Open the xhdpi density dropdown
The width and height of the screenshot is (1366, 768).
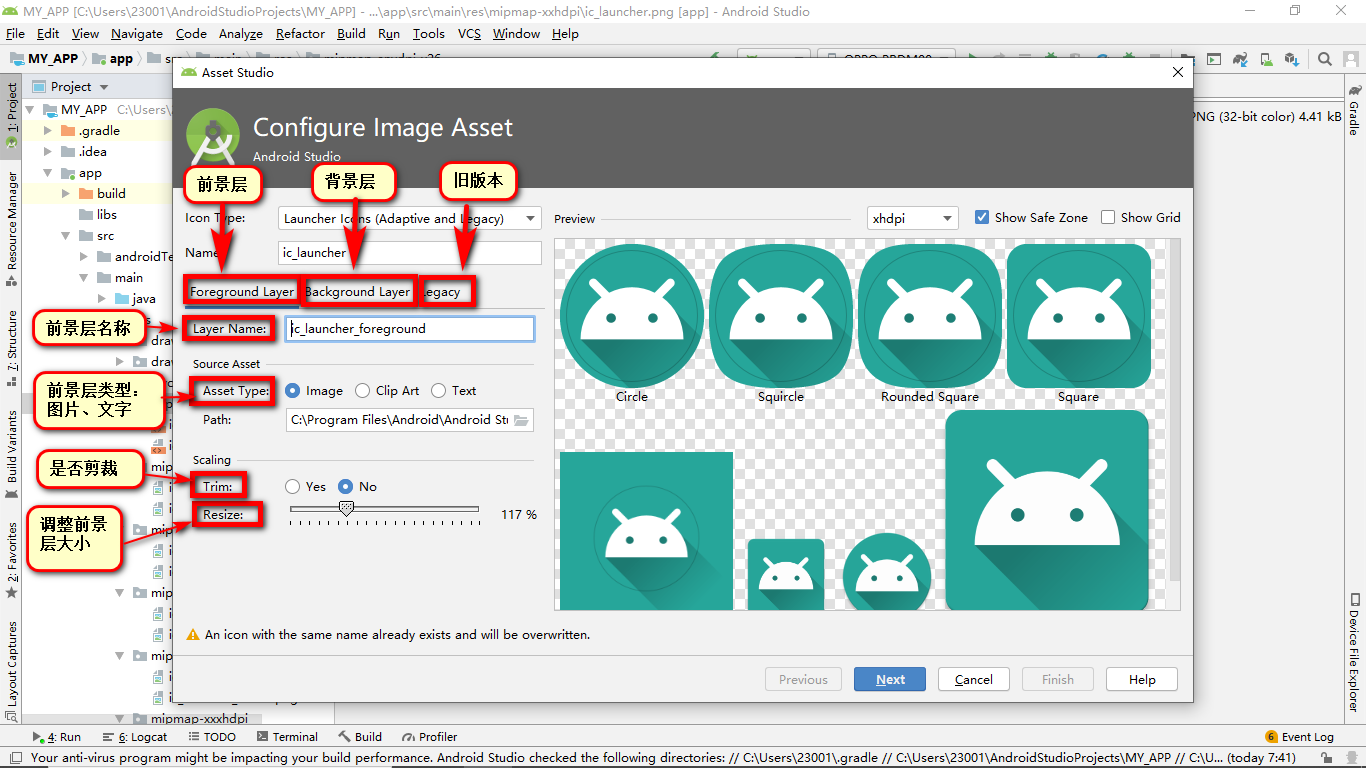tap(912, 218)
